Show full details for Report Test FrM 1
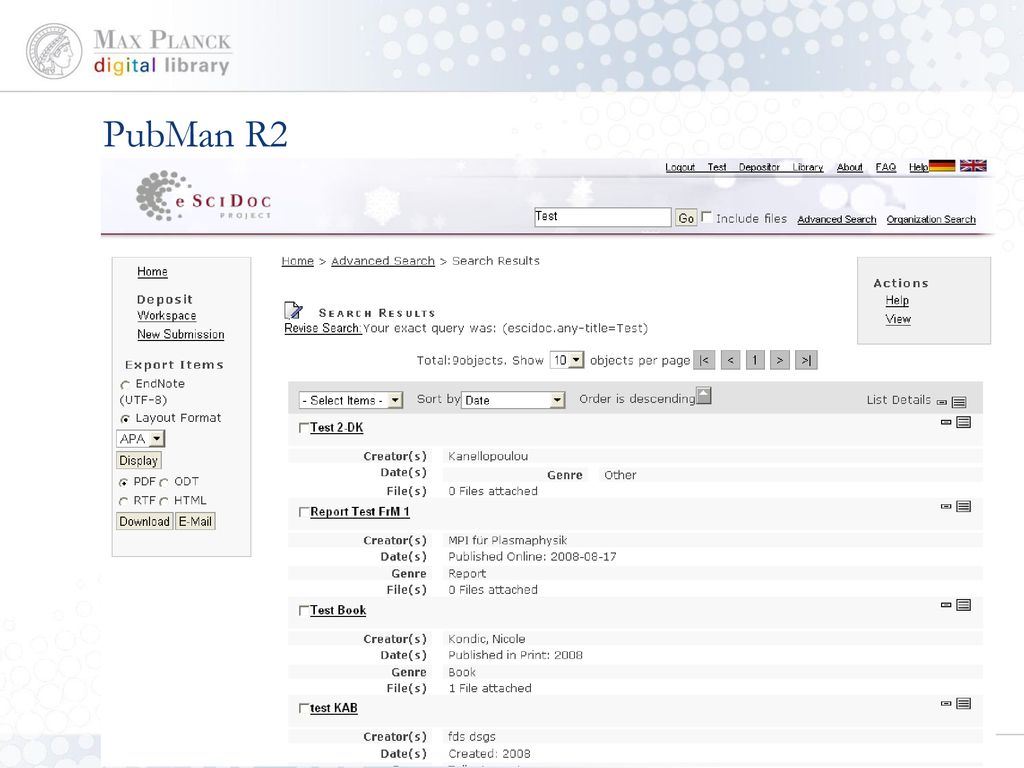 963,506
